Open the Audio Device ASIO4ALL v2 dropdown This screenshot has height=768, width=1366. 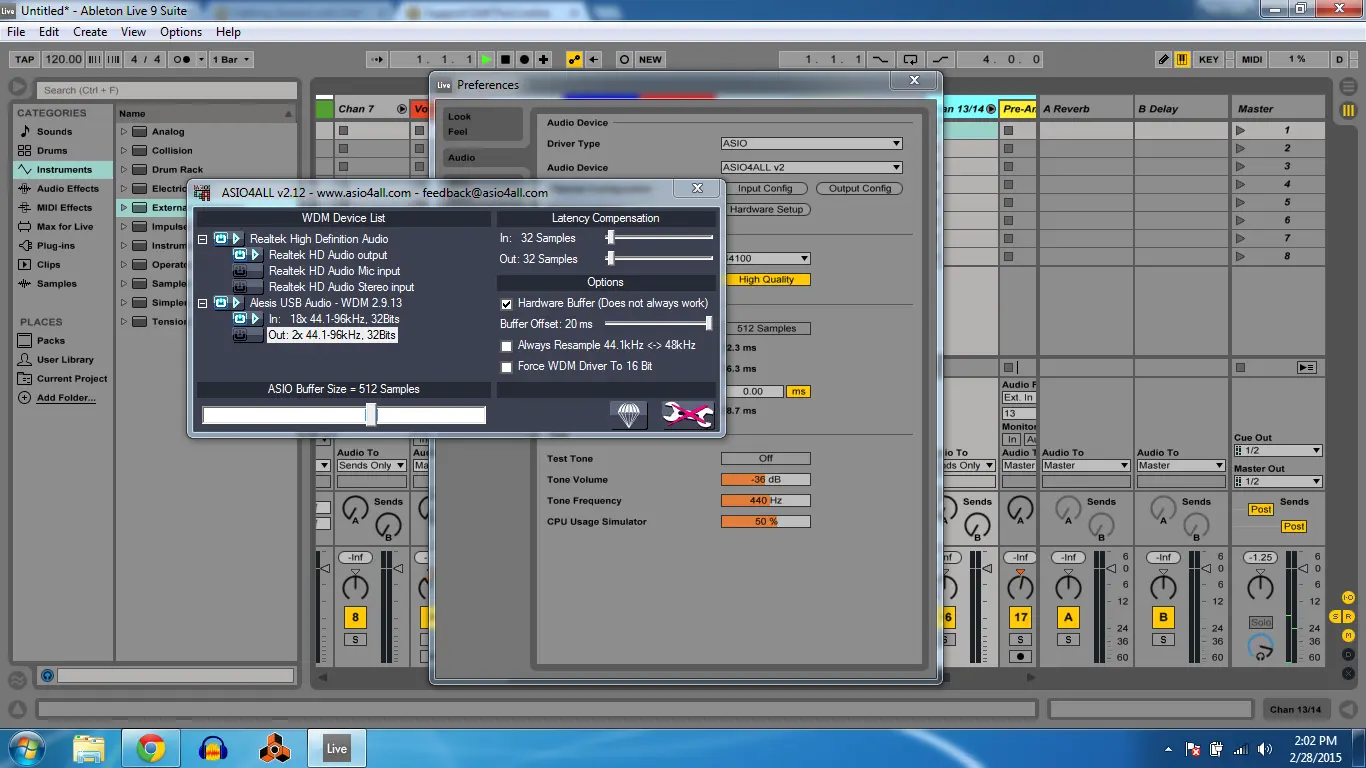click(812, 167)
